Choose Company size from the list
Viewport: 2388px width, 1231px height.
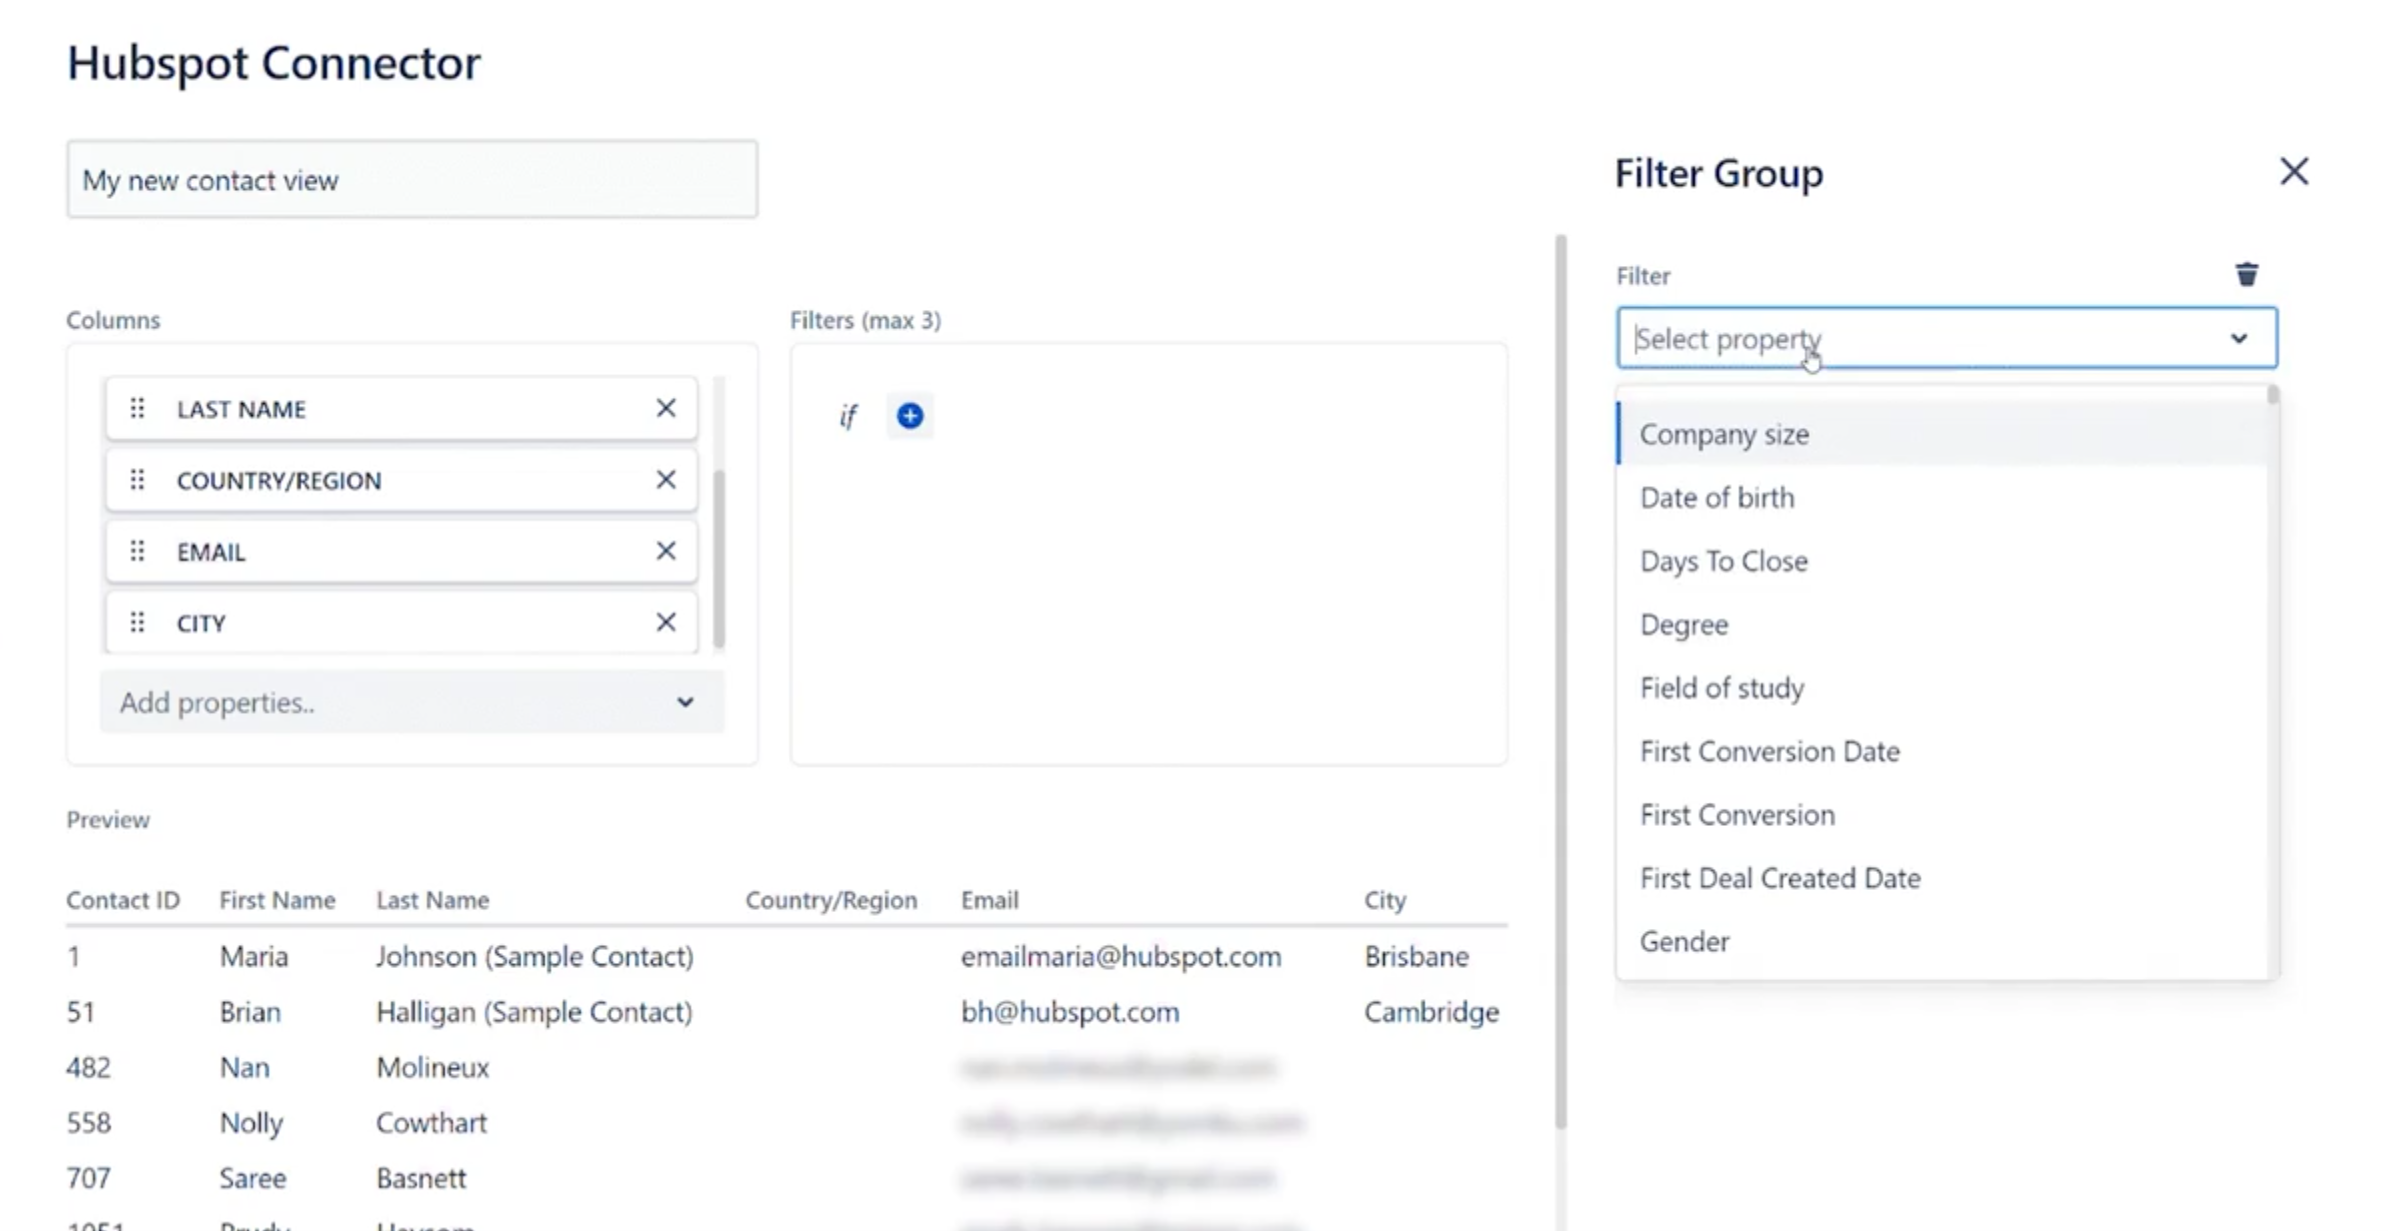click(1724, 434)
